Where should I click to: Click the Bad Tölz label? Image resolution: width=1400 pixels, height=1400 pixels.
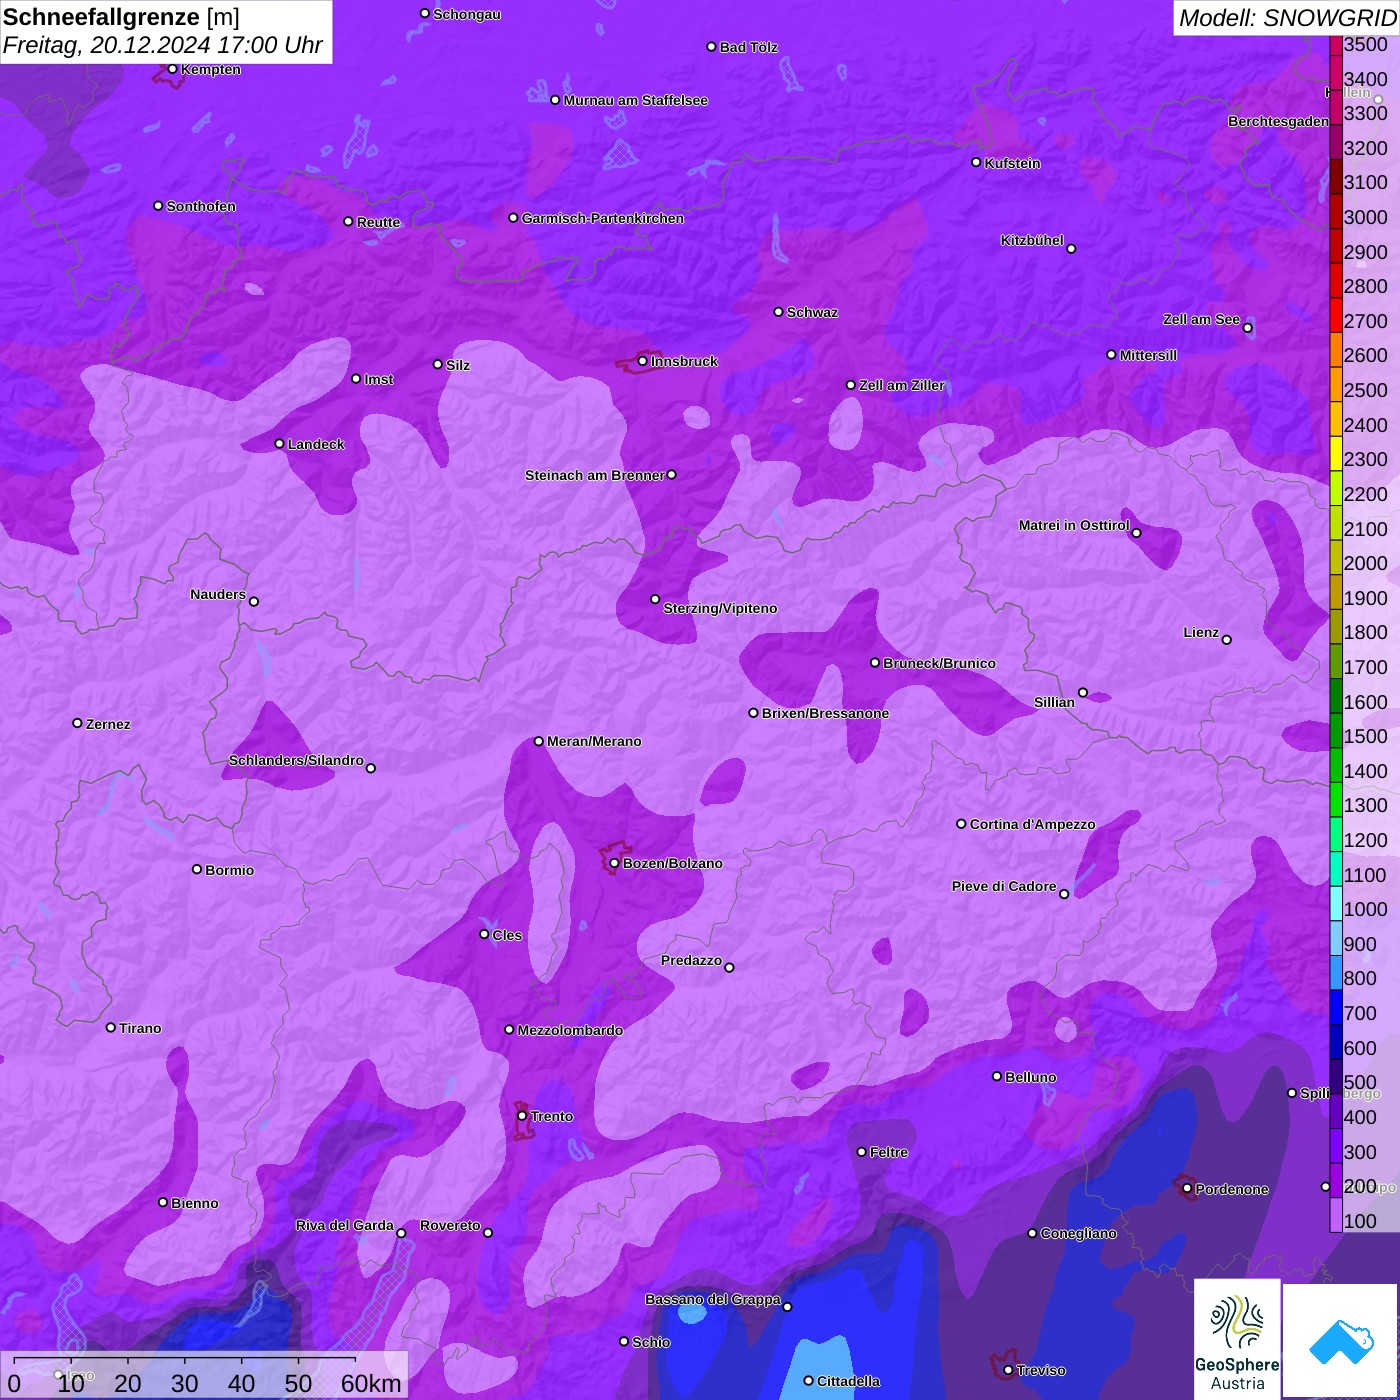click(749, 47)
